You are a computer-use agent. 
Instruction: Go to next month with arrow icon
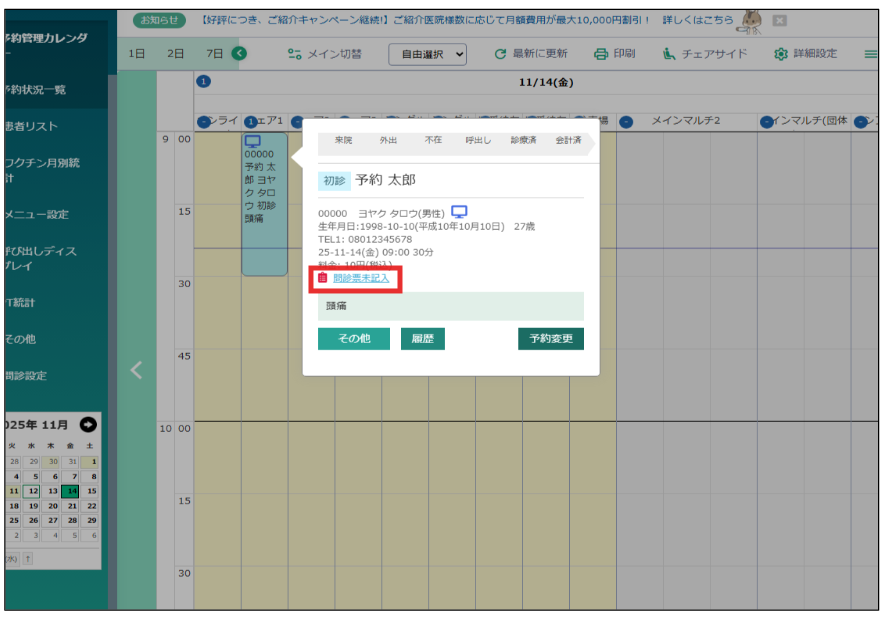click(x=89, y=425)
